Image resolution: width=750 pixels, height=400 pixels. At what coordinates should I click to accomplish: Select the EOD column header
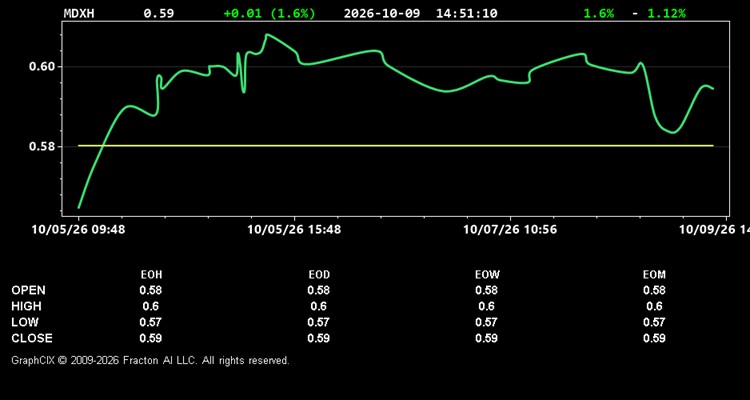(x=319, y=275)
